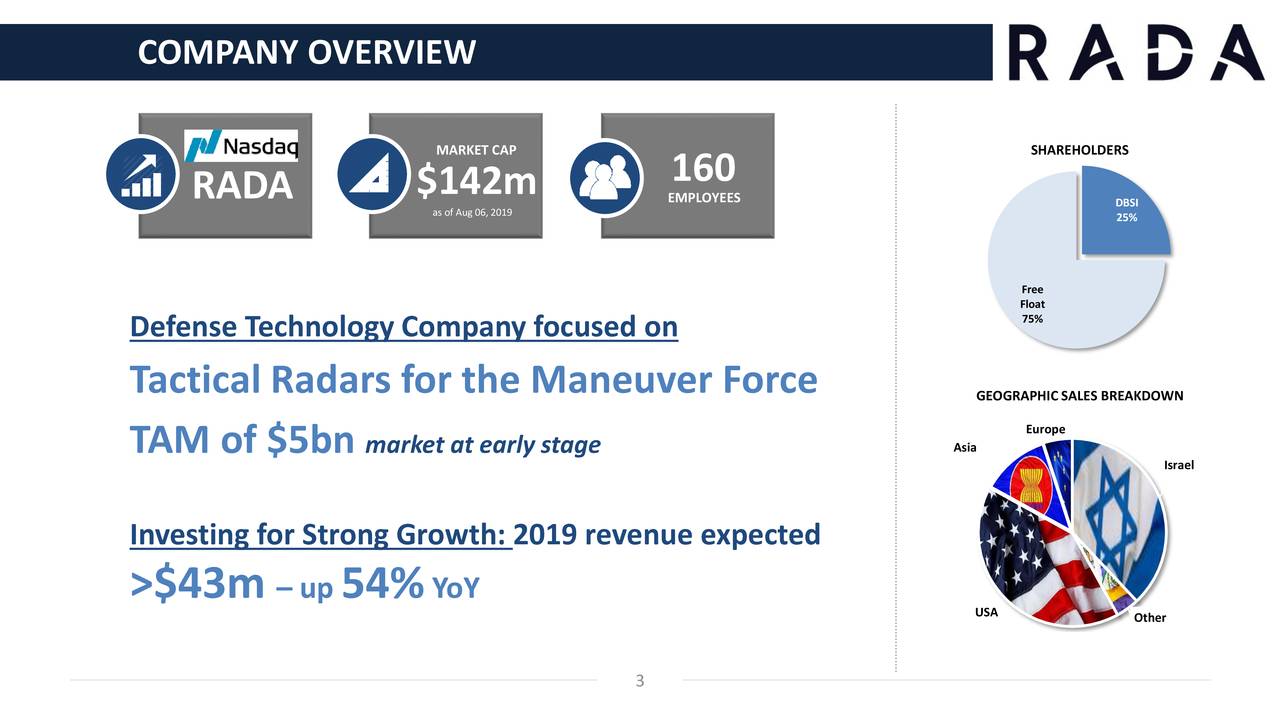Image resolution: width=1280 pixels, height=720 pixels.
Task: Click the blue growth chart arrow icon
Action: [140, 174]
